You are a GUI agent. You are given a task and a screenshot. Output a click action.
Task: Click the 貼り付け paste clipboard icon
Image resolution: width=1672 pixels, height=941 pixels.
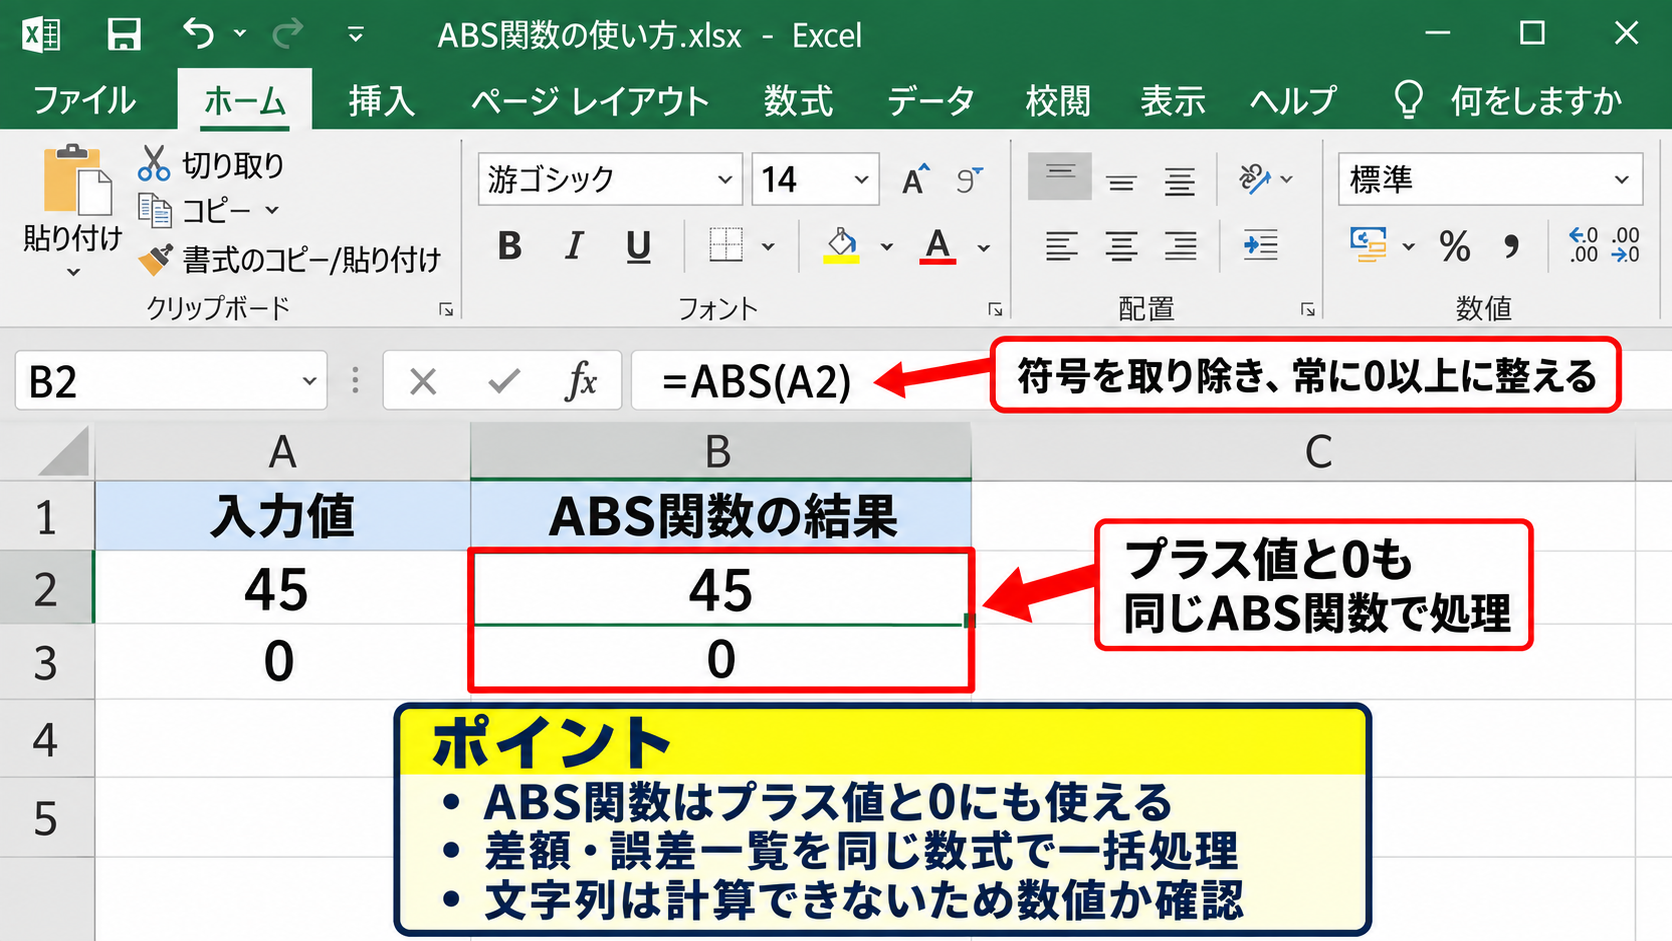pos(76,180)
